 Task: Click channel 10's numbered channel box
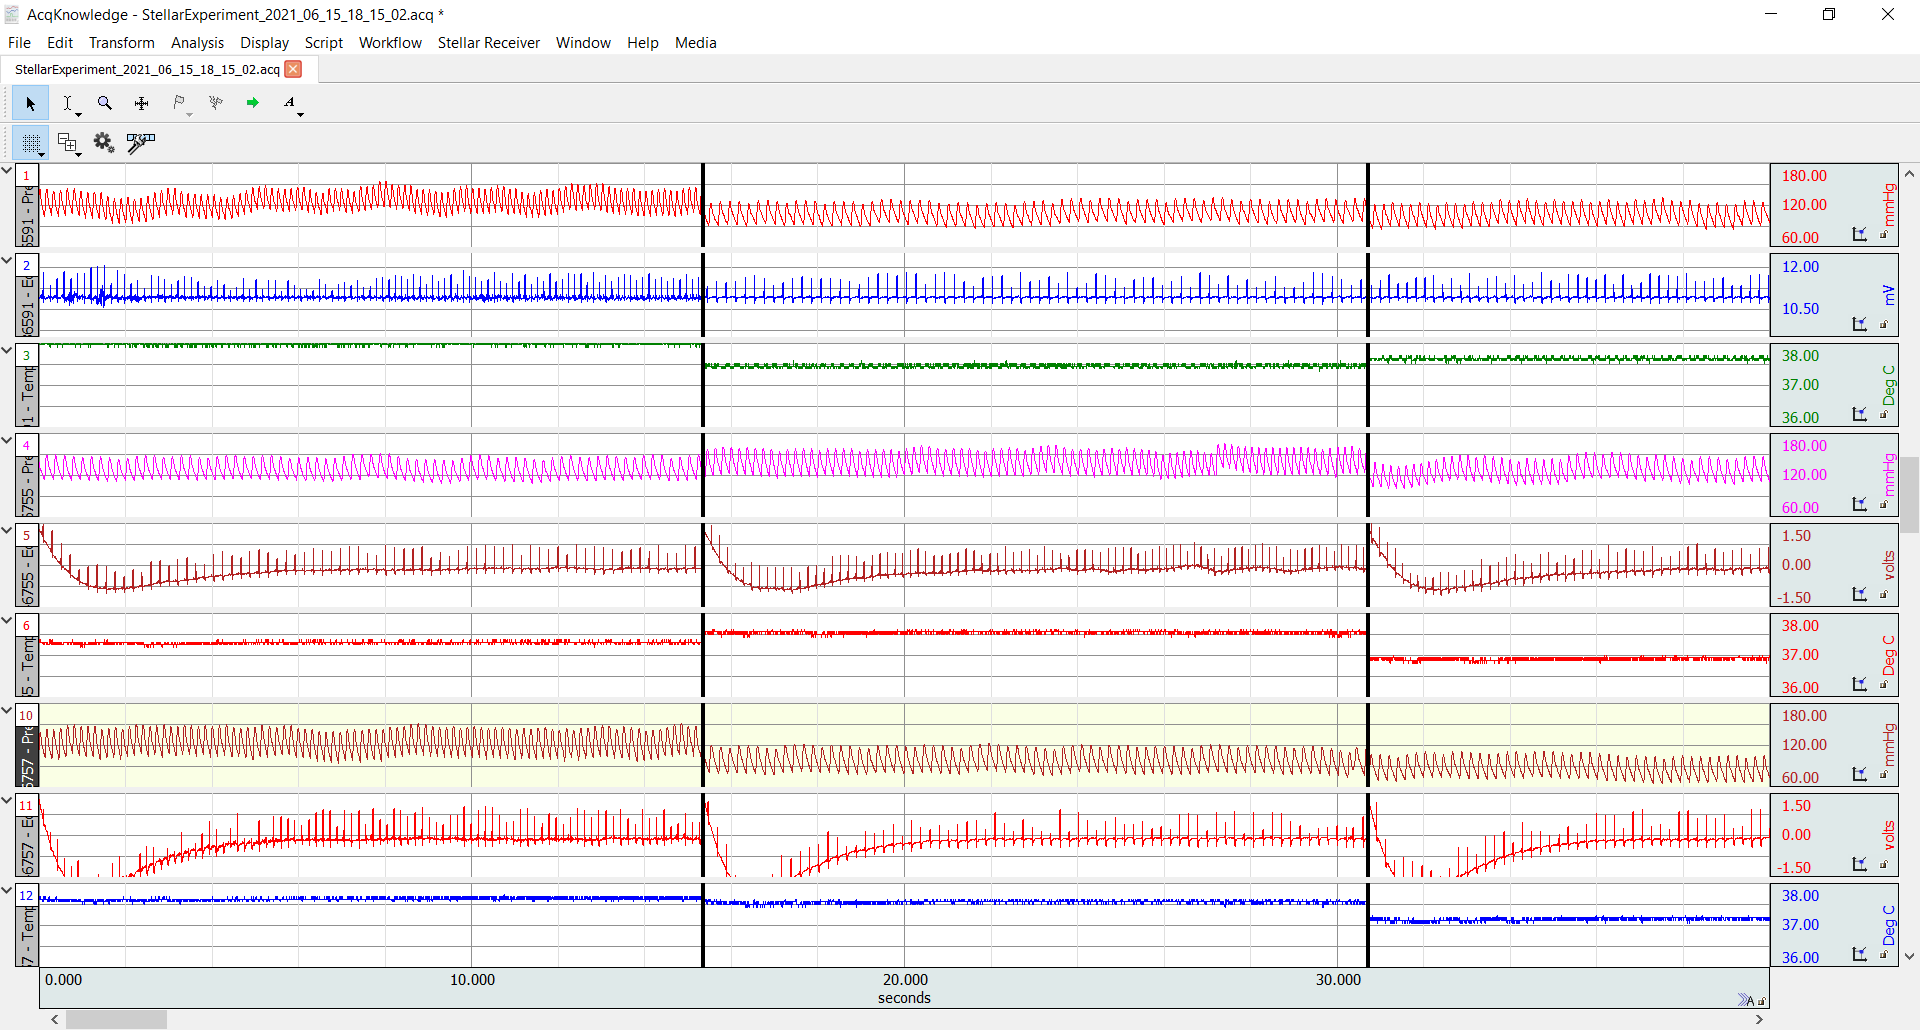(27, 714)
